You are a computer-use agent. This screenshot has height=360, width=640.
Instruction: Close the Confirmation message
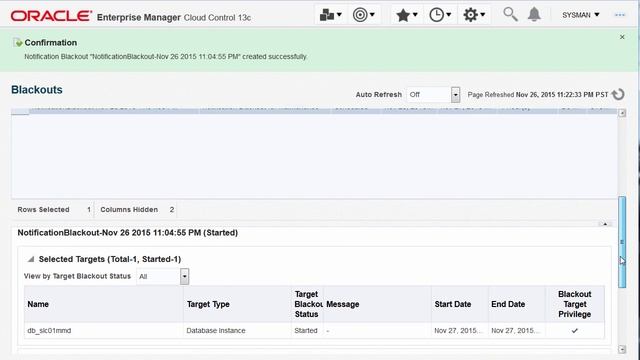click(x=622, y=37)
